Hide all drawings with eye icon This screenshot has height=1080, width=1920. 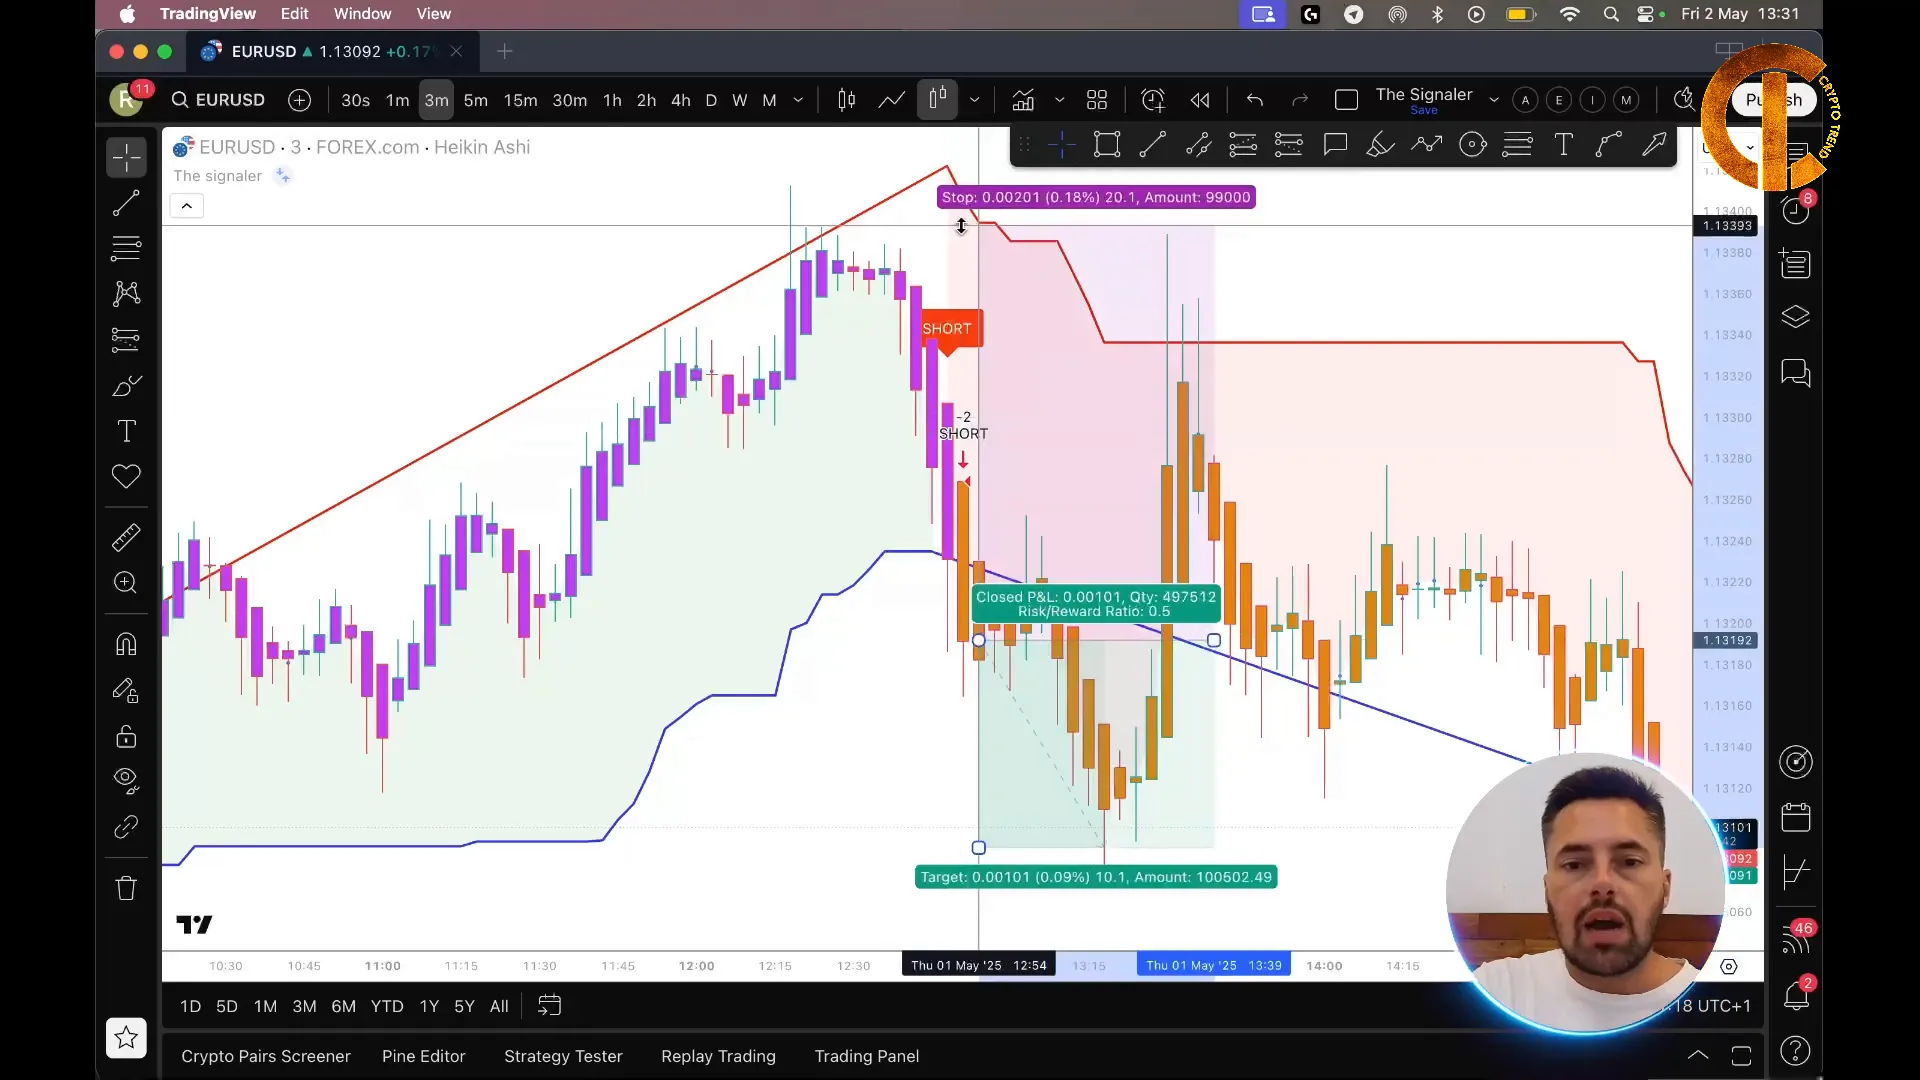coord(126,781)
